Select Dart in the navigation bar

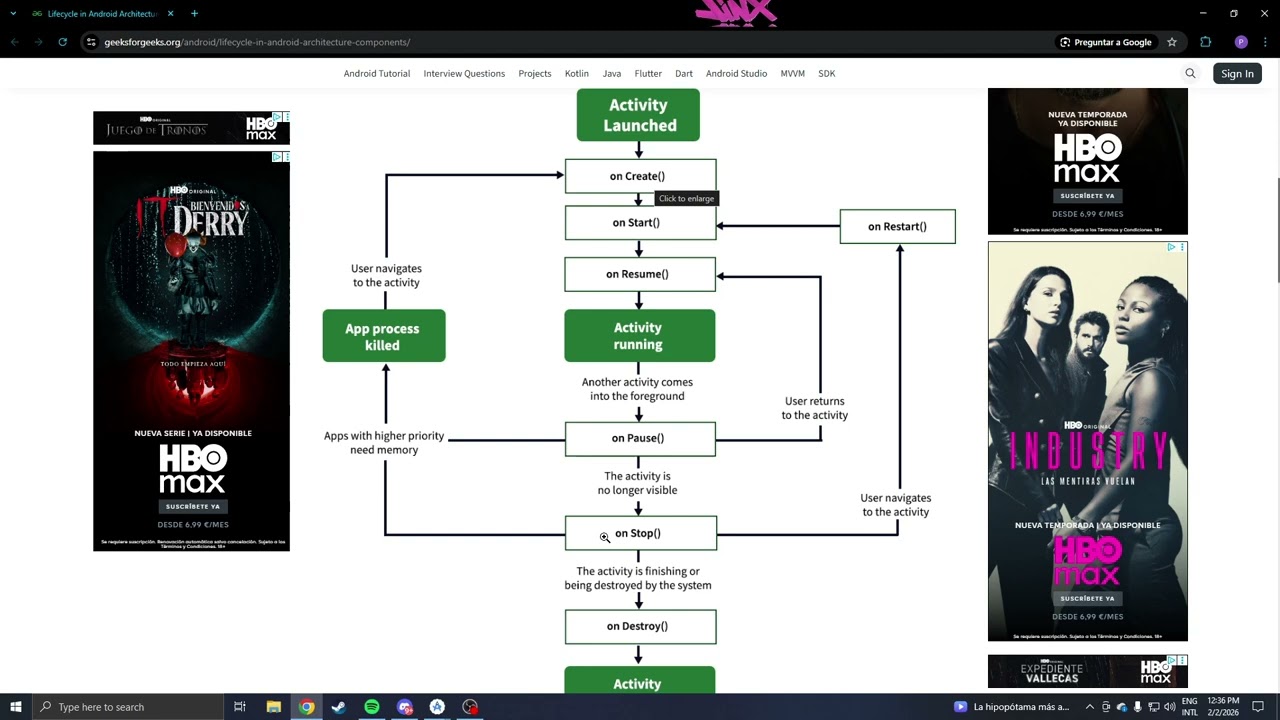tap(684, 73)
